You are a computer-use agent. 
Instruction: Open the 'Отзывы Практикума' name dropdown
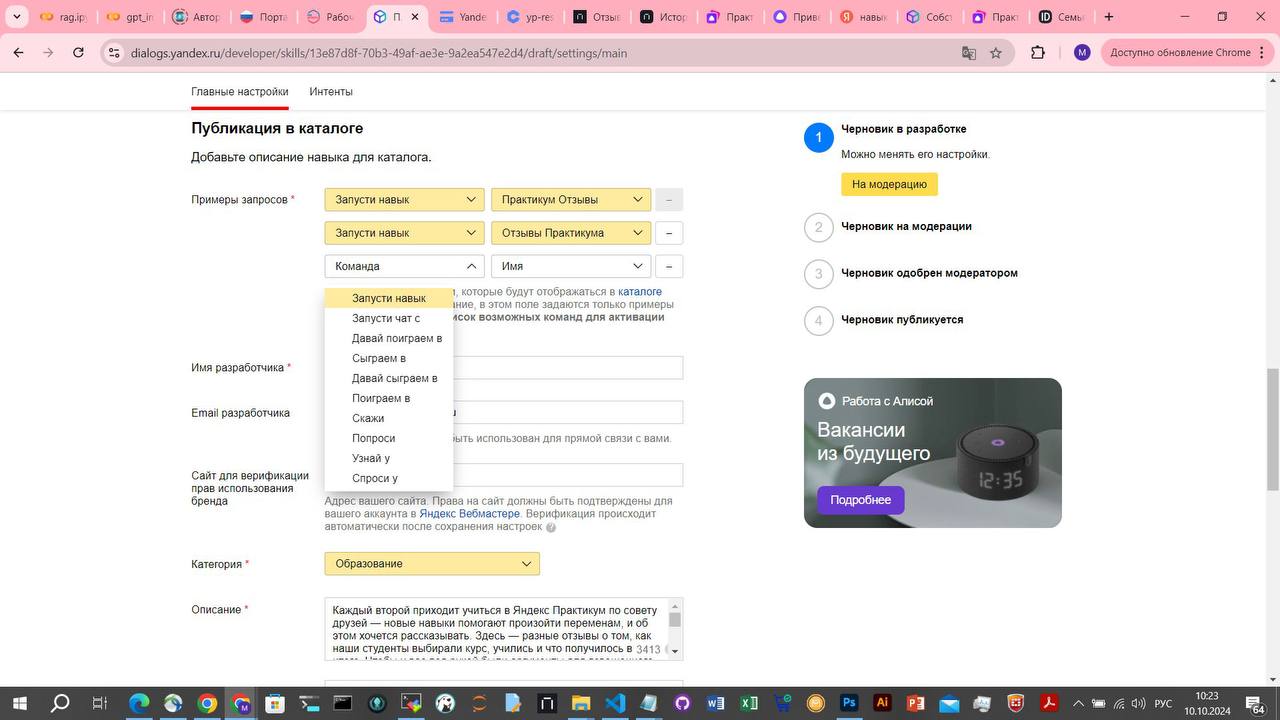coord(571,233)
